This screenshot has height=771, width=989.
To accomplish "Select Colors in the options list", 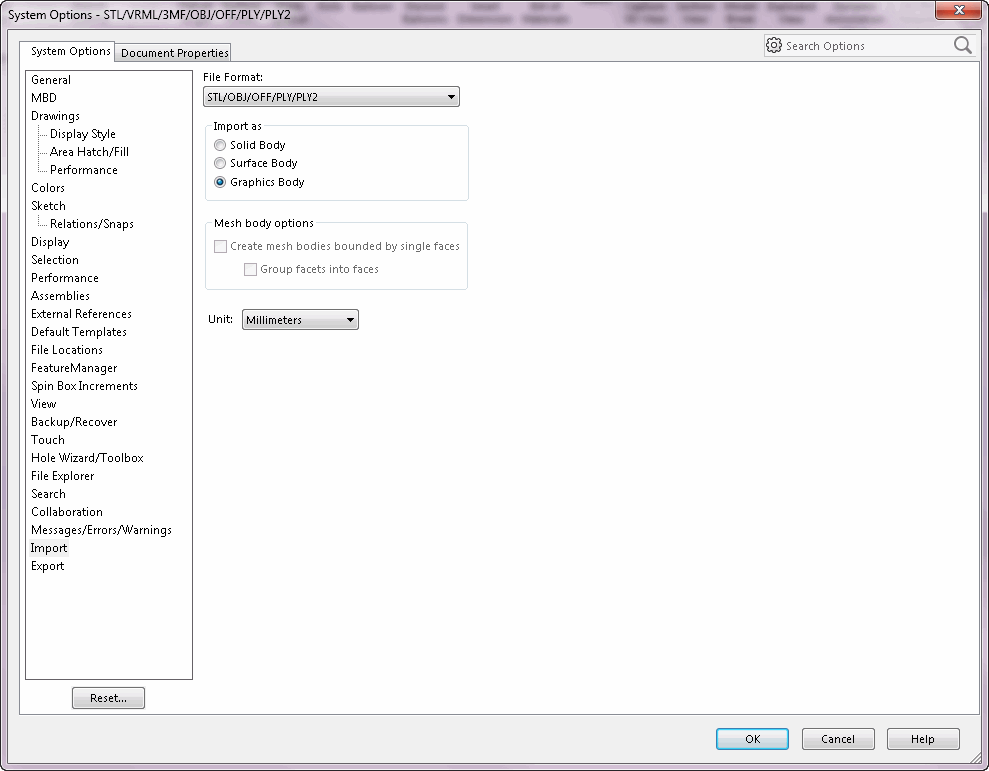I will pos(48,188).
